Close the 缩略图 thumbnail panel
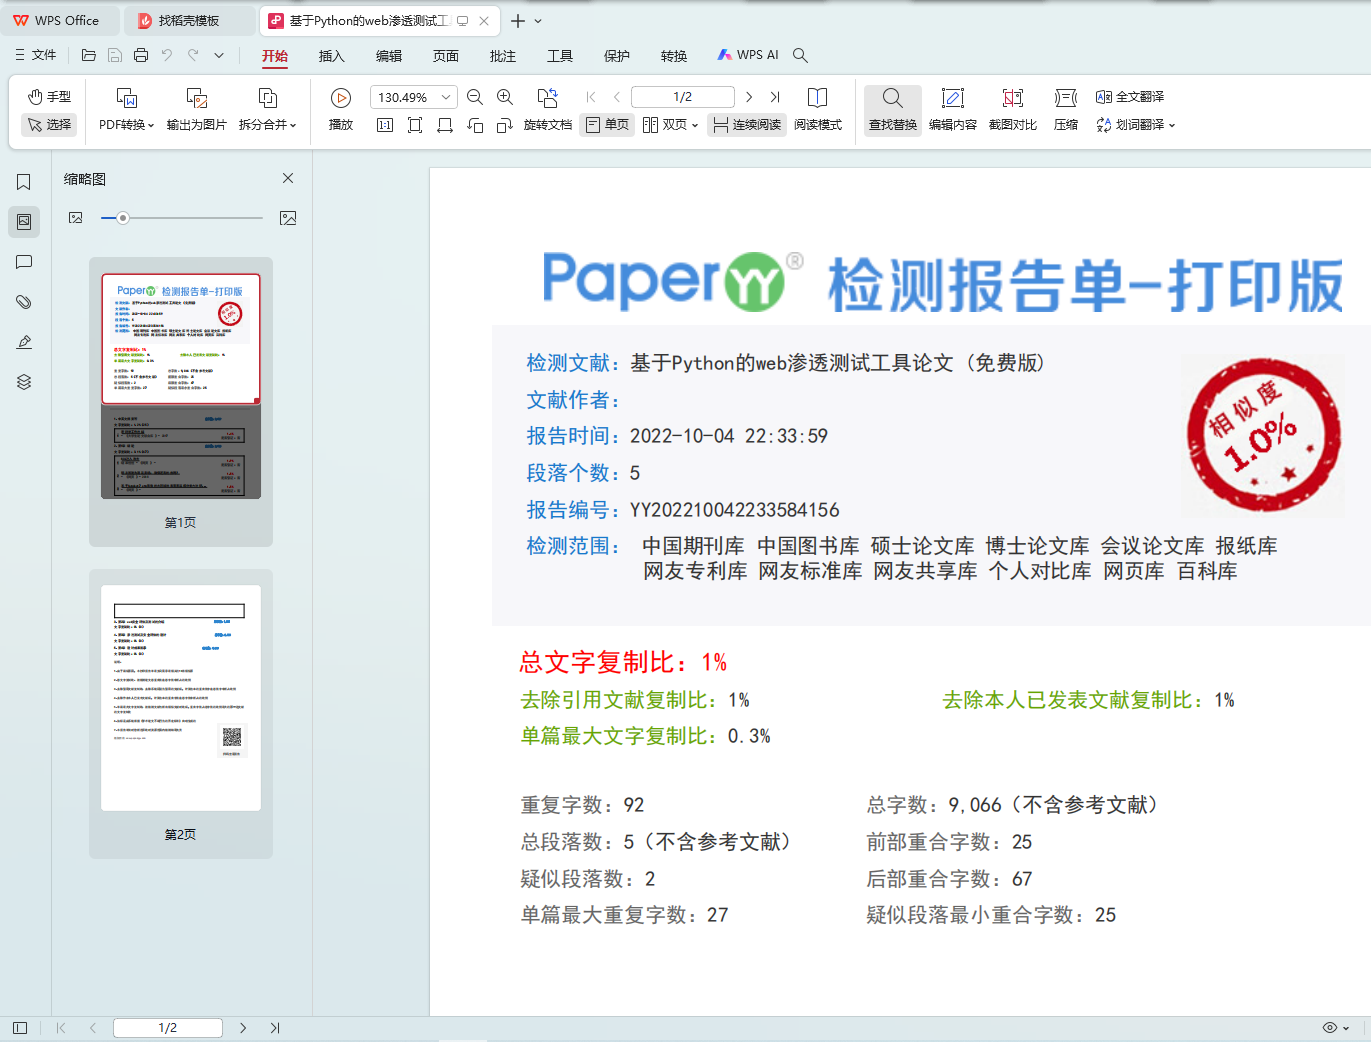The width and height of the screenshot is (1371, 1042). tap(288, 178)
